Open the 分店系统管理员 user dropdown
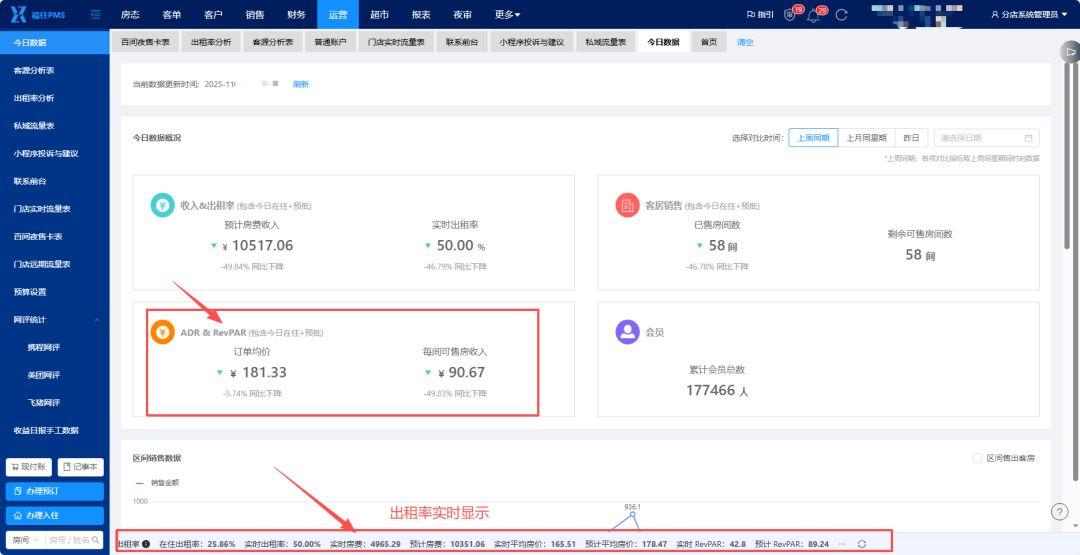 pos(1029,14)
